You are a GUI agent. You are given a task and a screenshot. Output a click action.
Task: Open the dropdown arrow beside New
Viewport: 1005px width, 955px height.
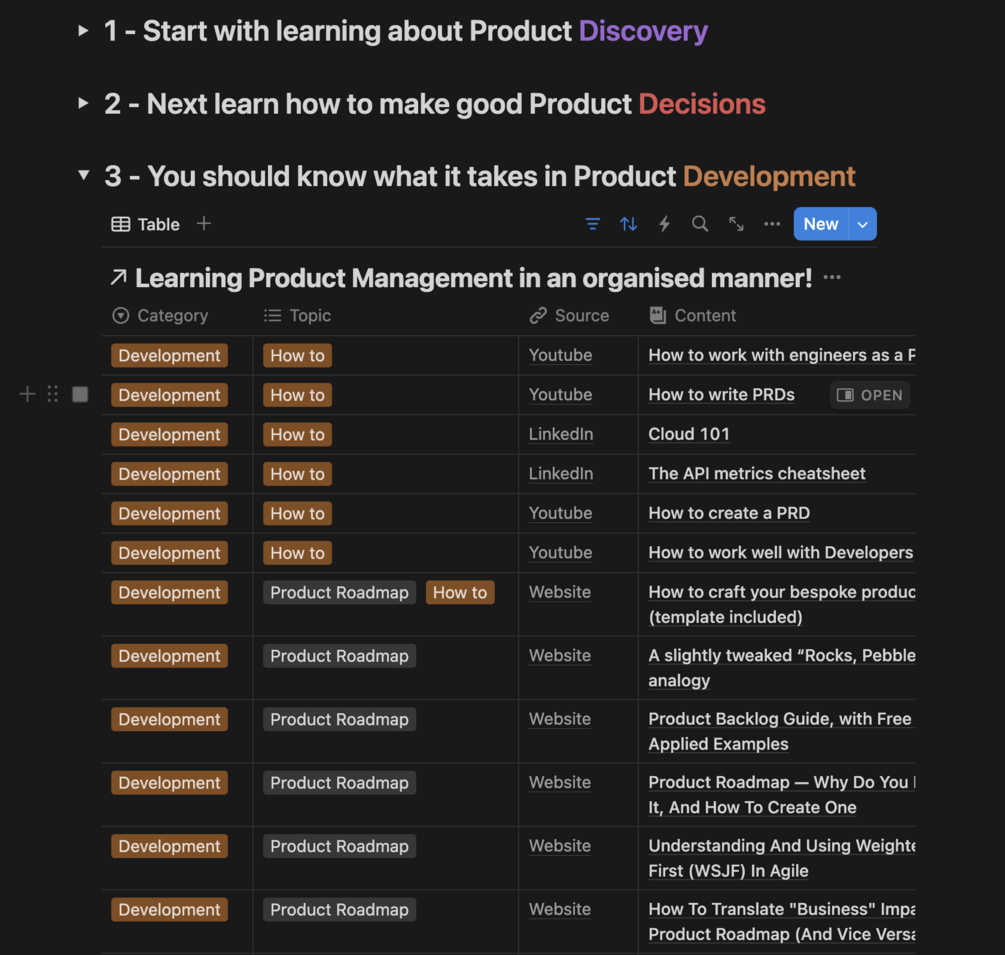pos(863,224)
